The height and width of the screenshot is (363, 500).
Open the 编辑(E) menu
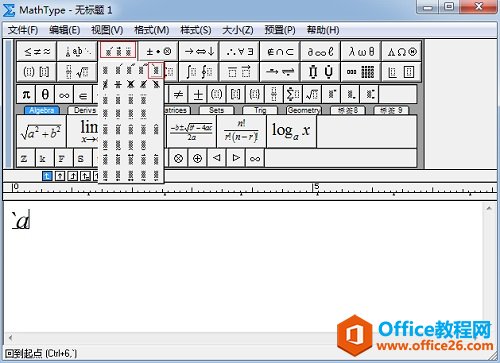(64, 30)
